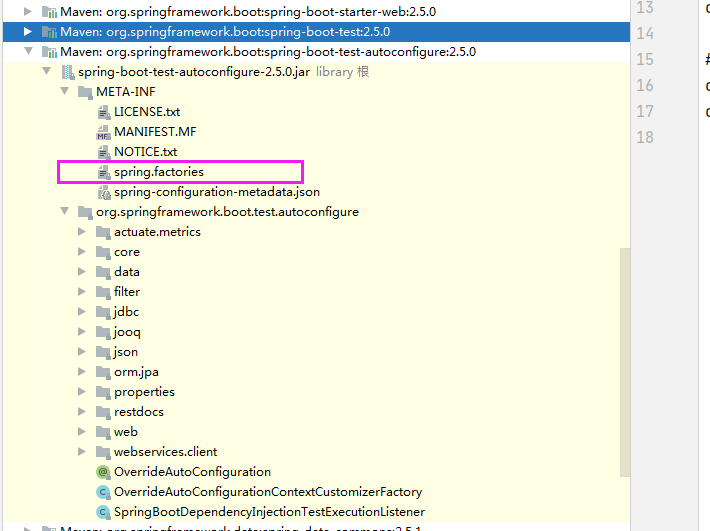Expand the properties package
The image size is (710, 531).
(x=82, y=392)
